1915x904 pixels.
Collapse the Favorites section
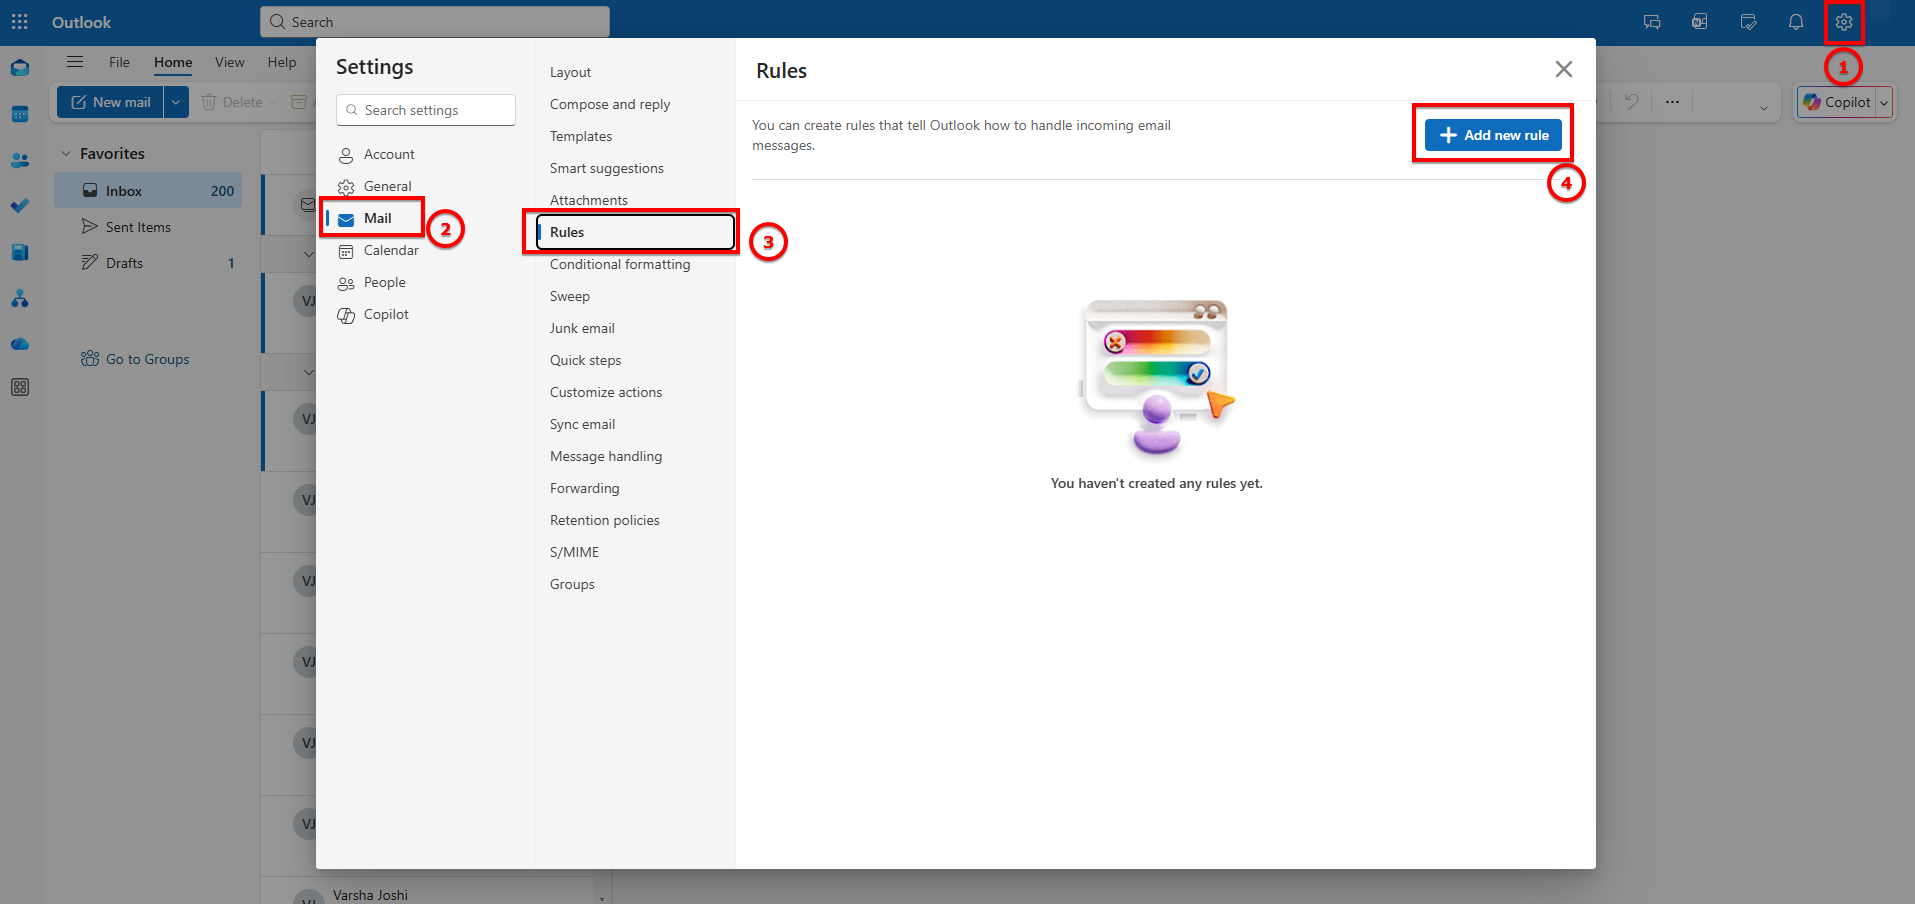(66, 153)
